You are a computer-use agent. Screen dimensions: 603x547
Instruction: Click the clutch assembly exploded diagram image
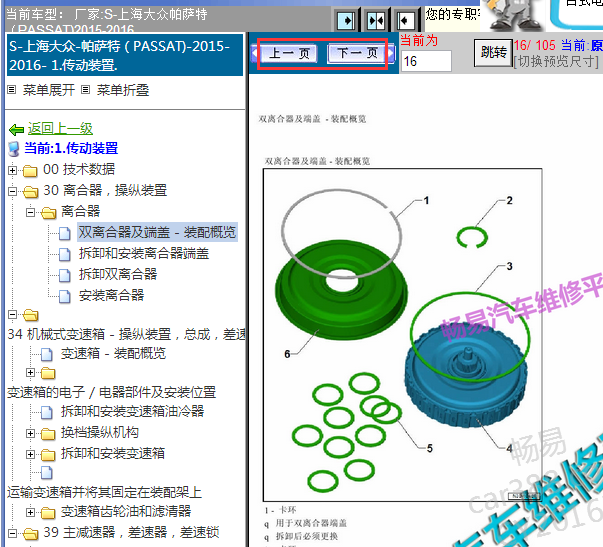click(x=402, y=335)
